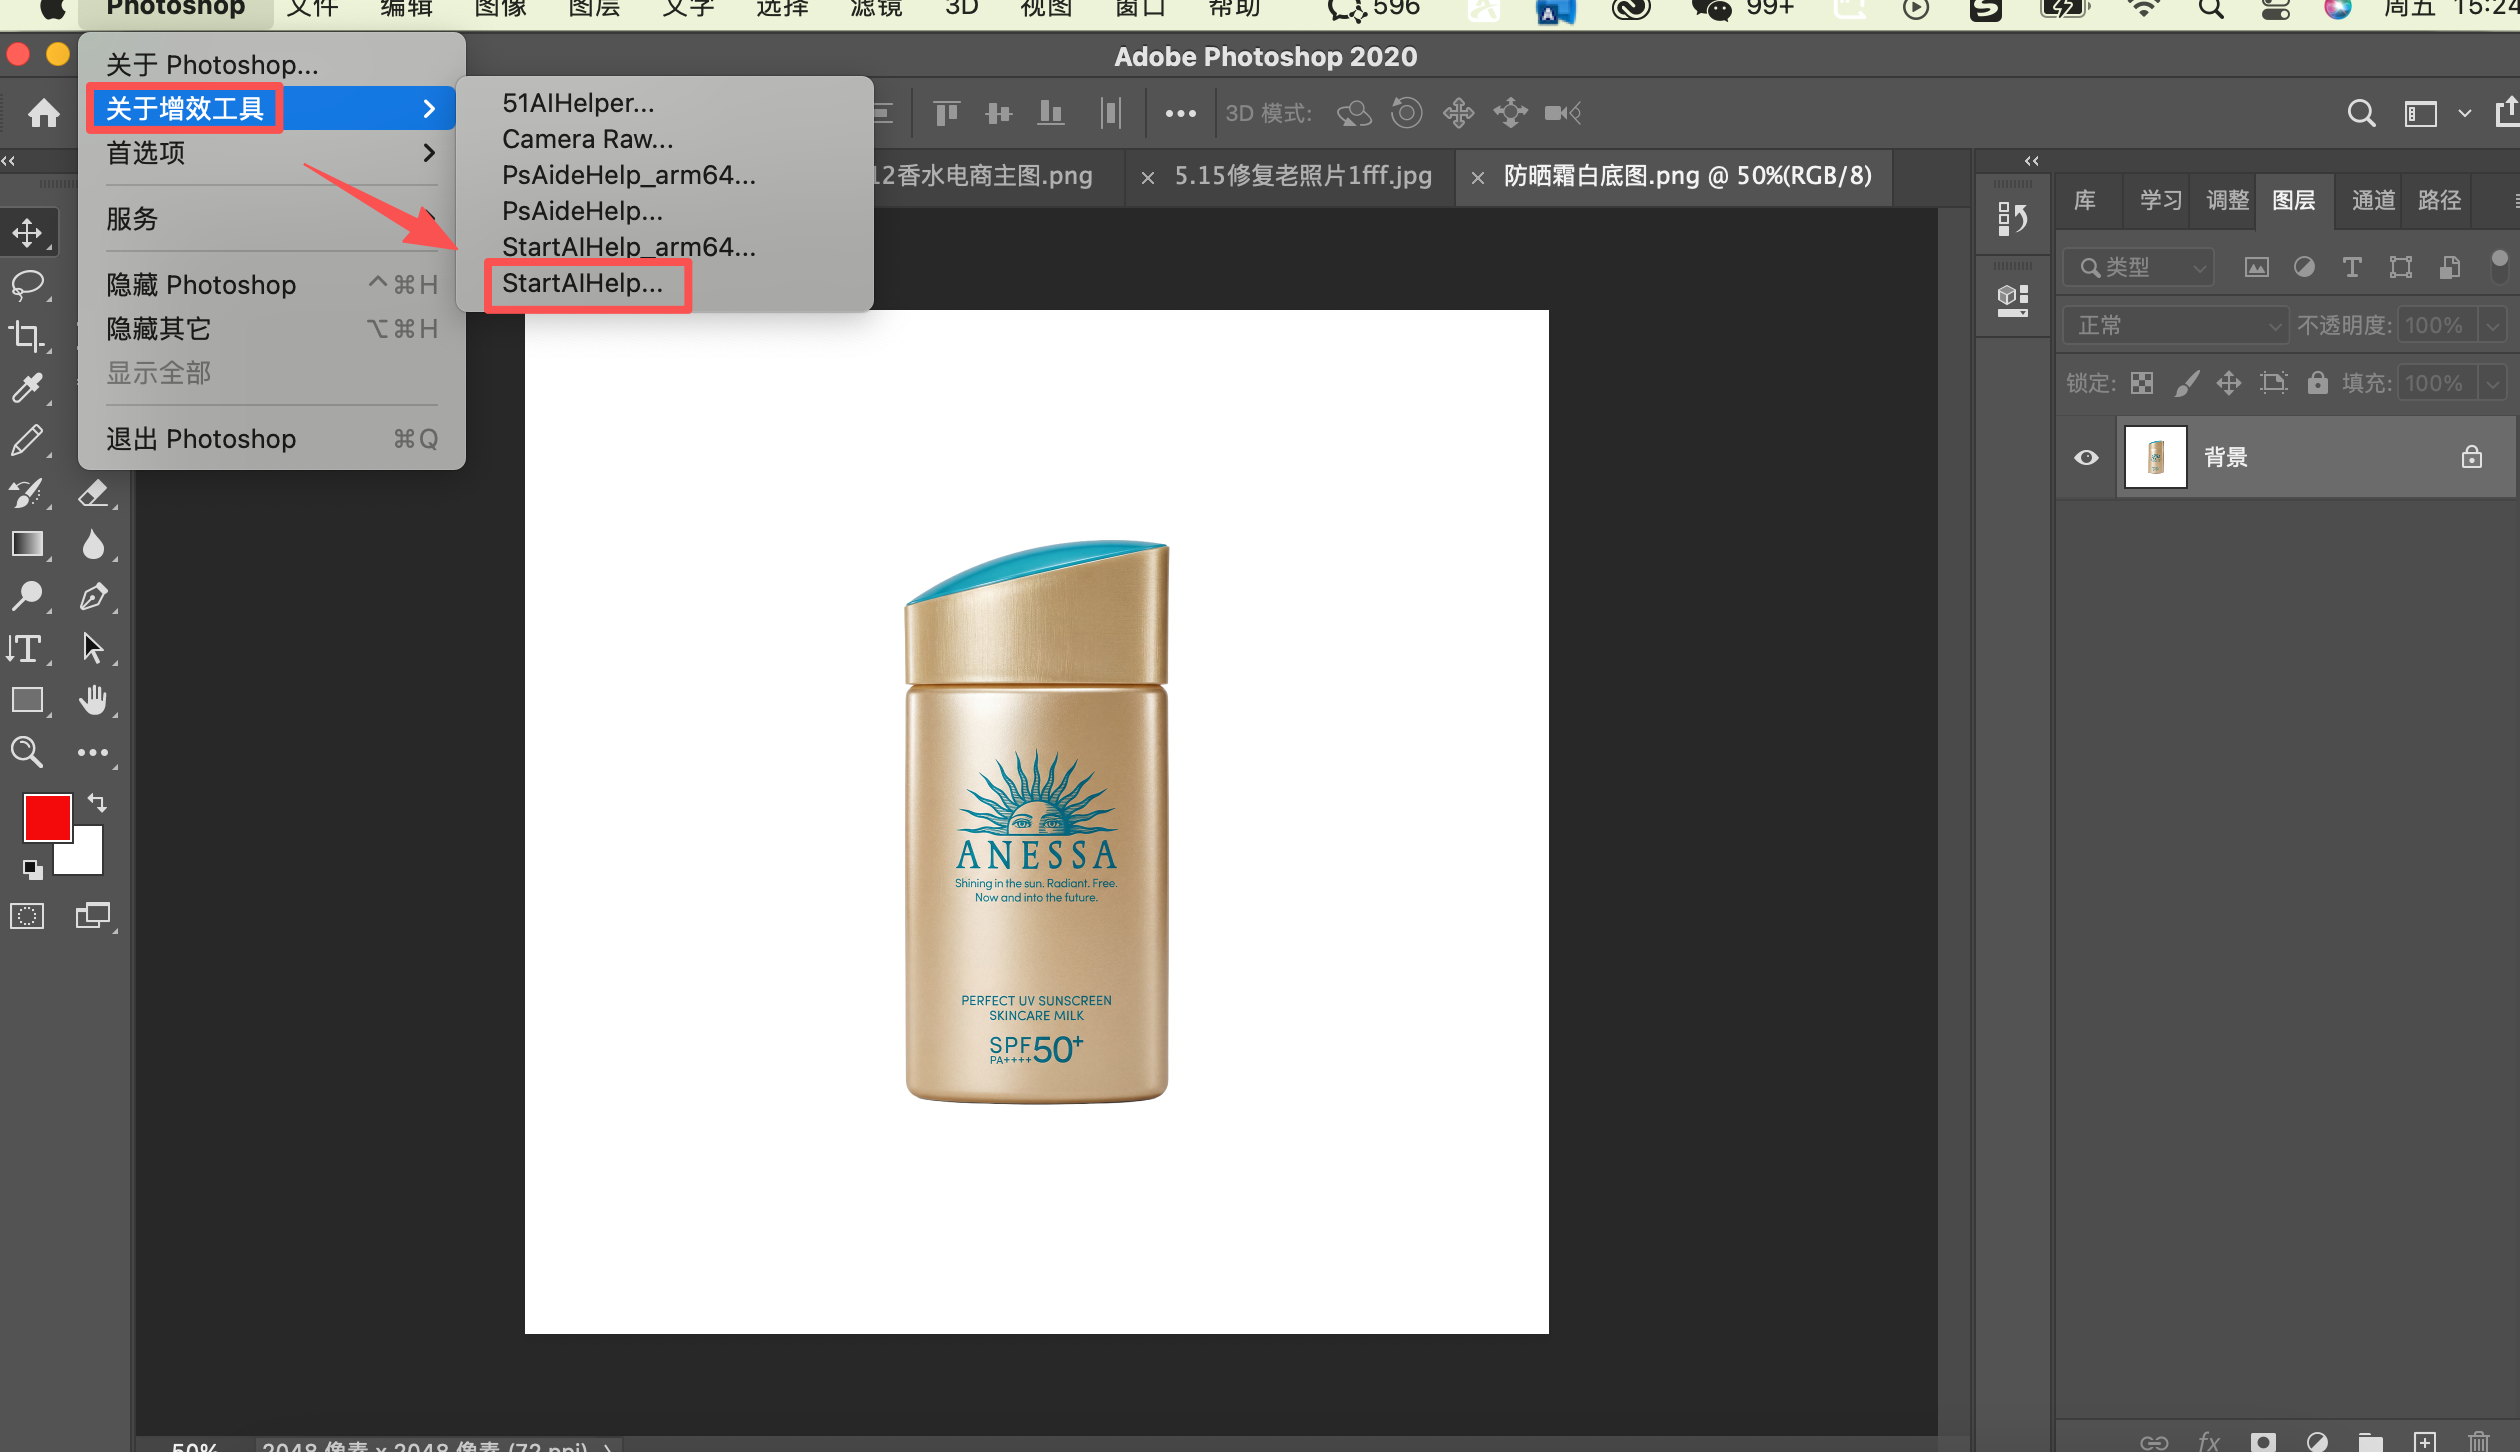Click the delete layer trash icon

[2478, 1442]
